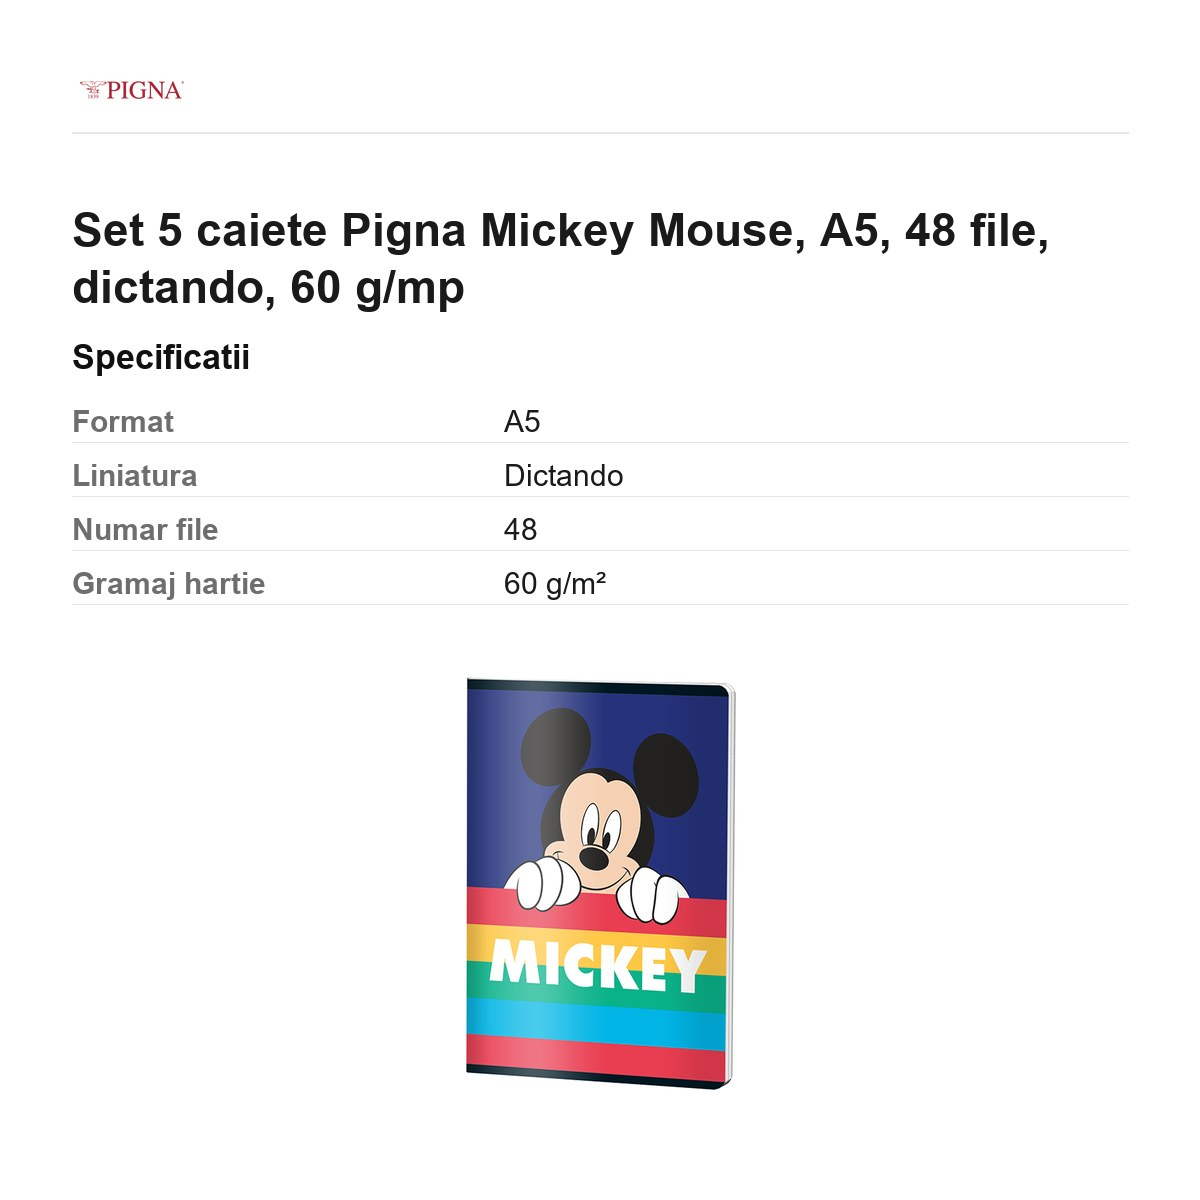The height and width of the screenshot is (1200, 1200).
Task: Click the Dictando ruling value
Action: [564, 476]
